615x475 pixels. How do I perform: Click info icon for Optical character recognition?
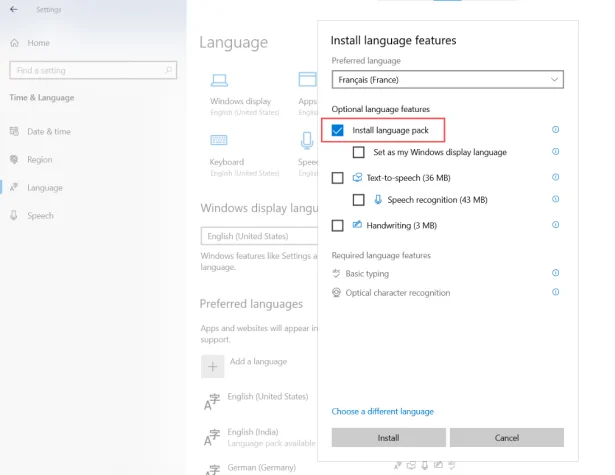click(x=555, y=292)
